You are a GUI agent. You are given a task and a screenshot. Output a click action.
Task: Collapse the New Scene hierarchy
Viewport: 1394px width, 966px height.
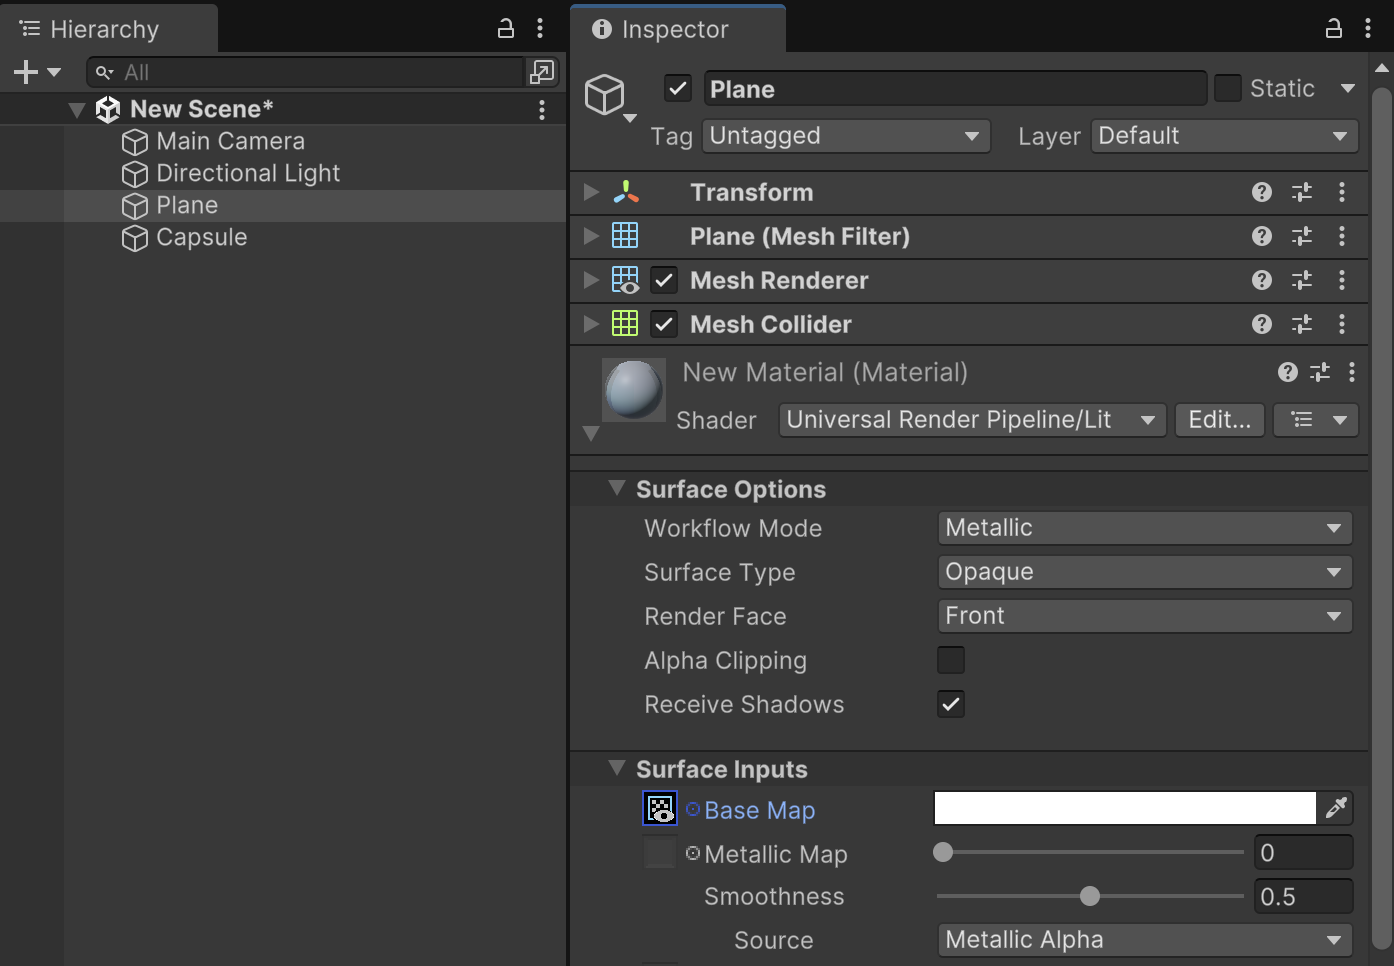[x=76, y=109]
